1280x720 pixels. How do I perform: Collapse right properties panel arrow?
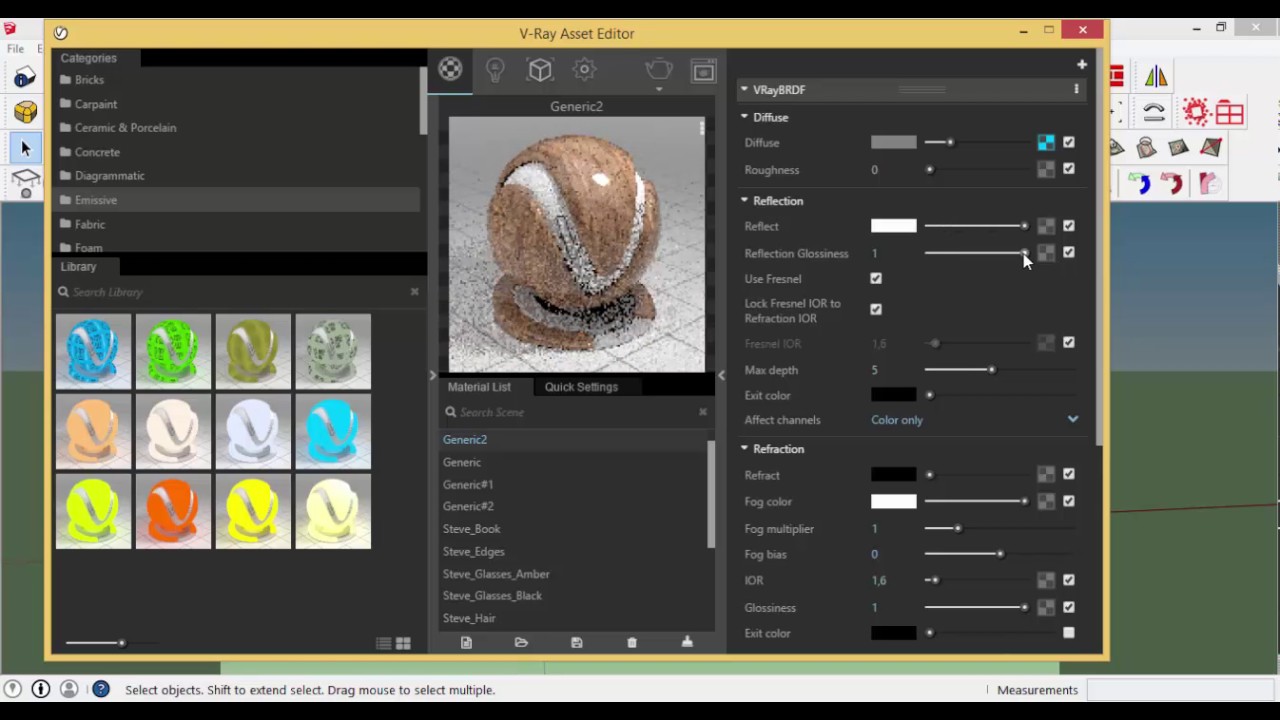[721, 376]
